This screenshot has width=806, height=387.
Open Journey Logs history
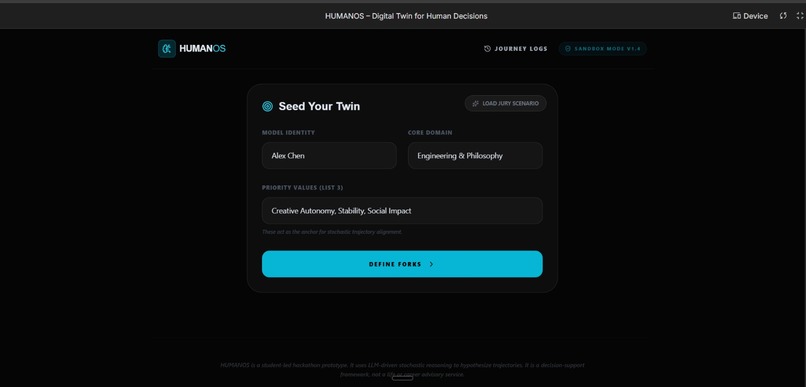[516, 49]
